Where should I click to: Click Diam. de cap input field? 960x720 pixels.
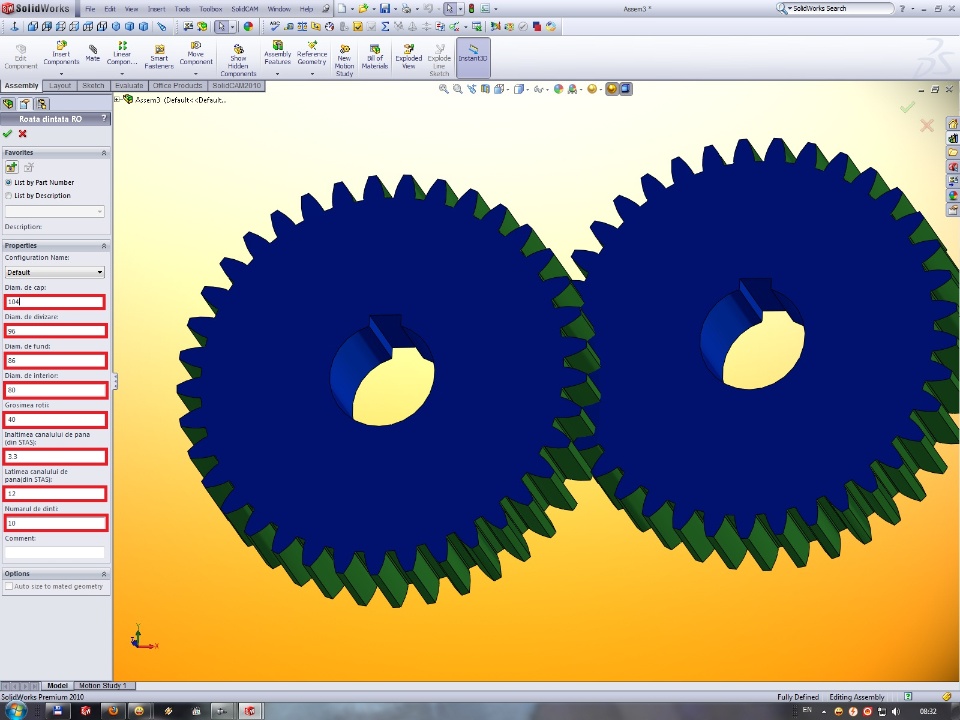[x=54, y=301]
